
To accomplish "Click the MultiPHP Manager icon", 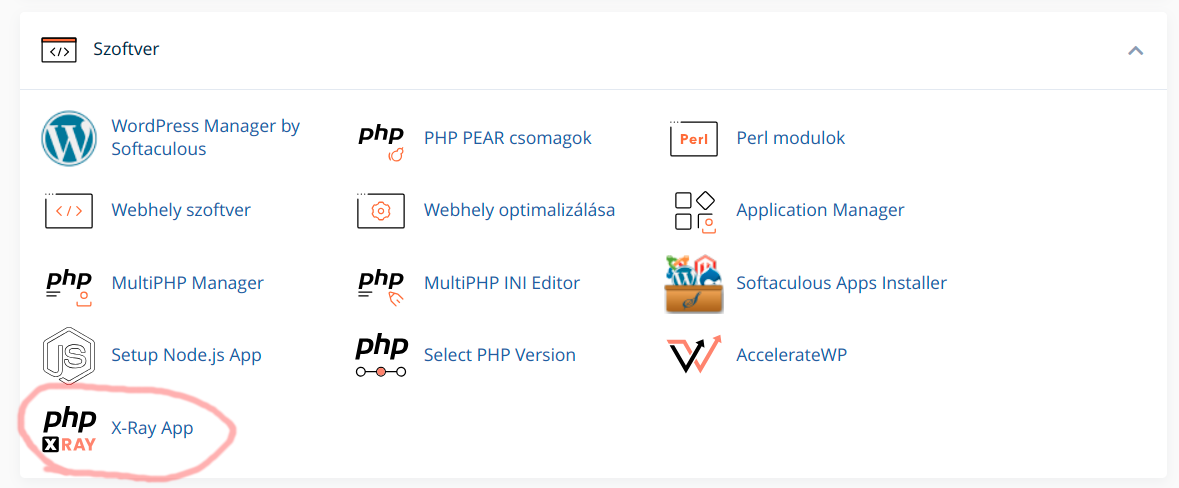I will click(x=68, y=287).
